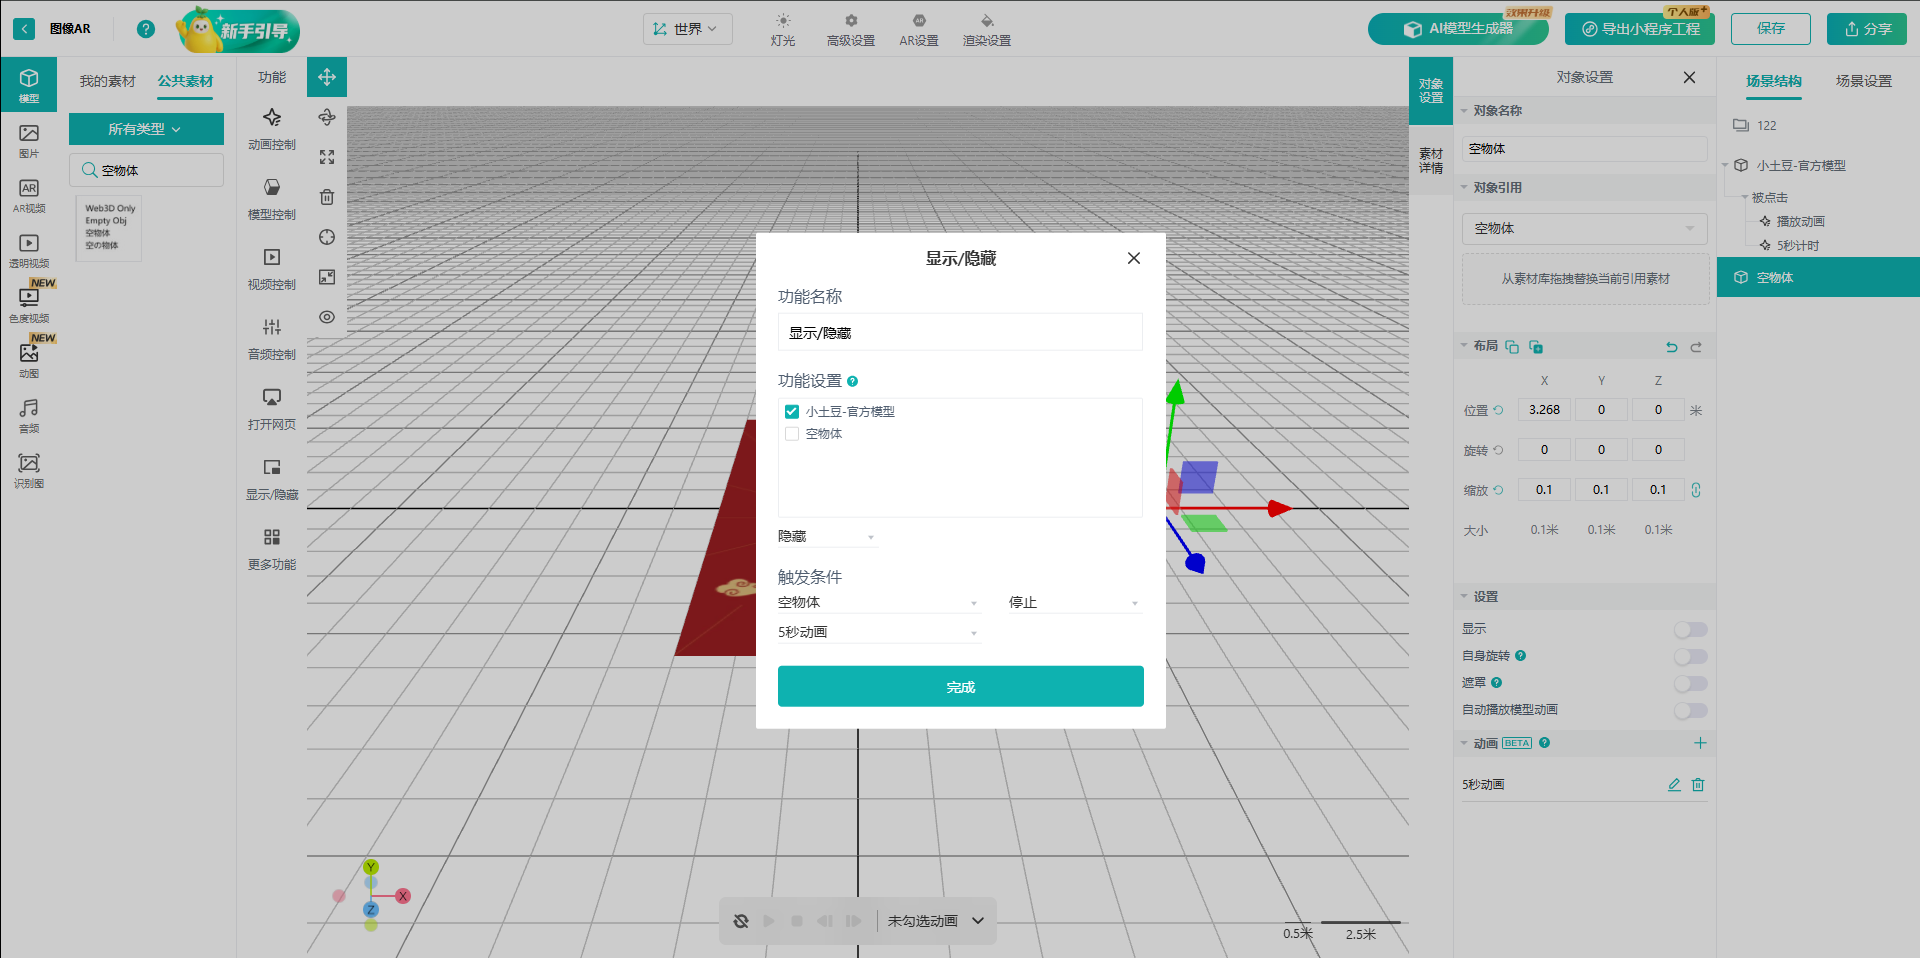Expand the 所有类型 filter dropdown

(146, 129)
